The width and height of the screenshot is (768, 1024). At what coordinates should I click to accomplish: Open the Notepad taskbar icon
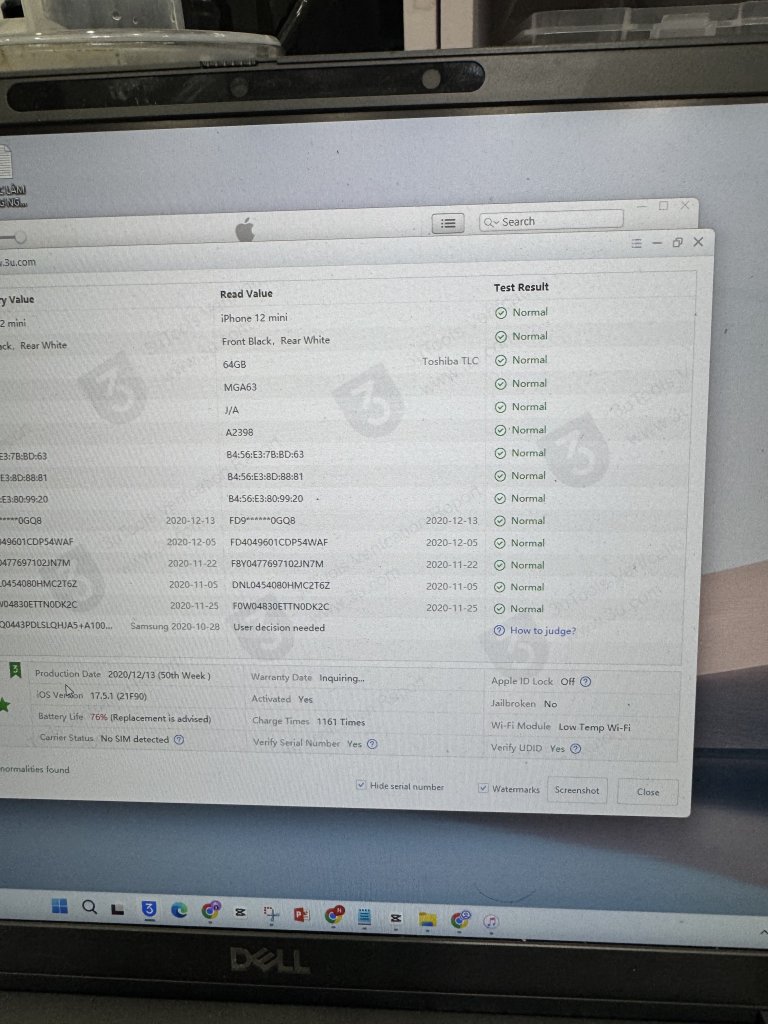[364, 916]
